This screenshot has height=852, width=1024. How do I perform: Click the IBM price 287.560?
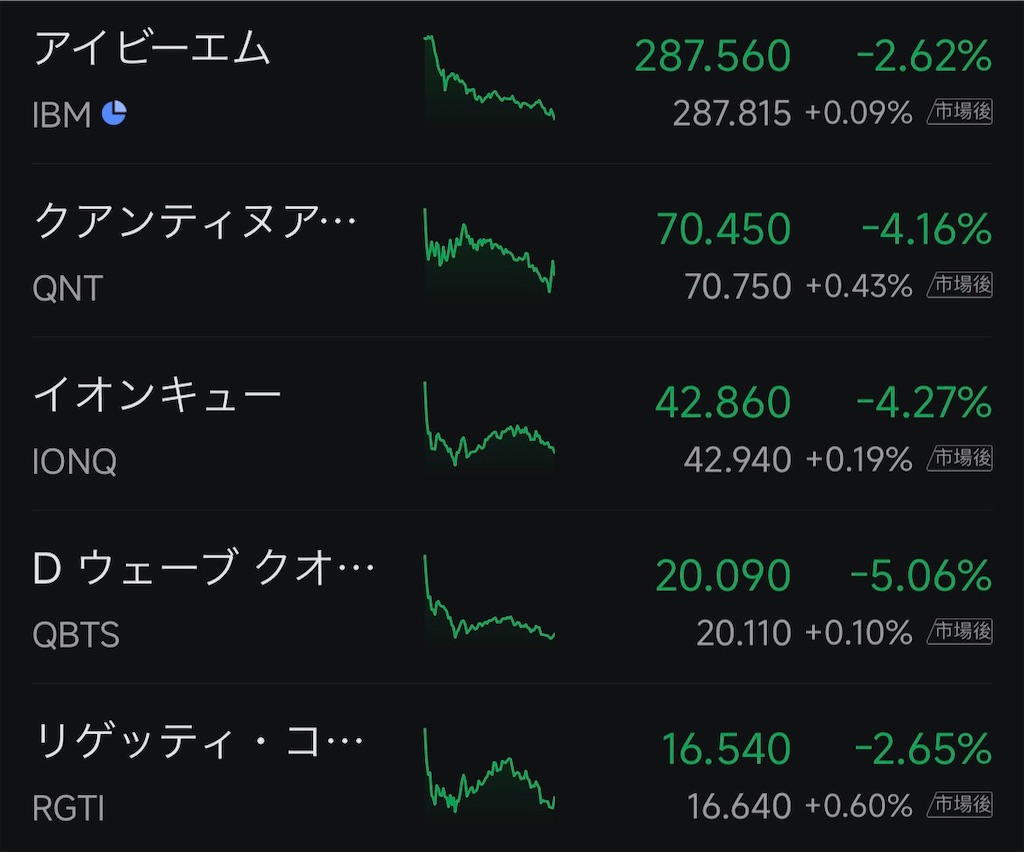pyautogui.click(x=712, y=55)
